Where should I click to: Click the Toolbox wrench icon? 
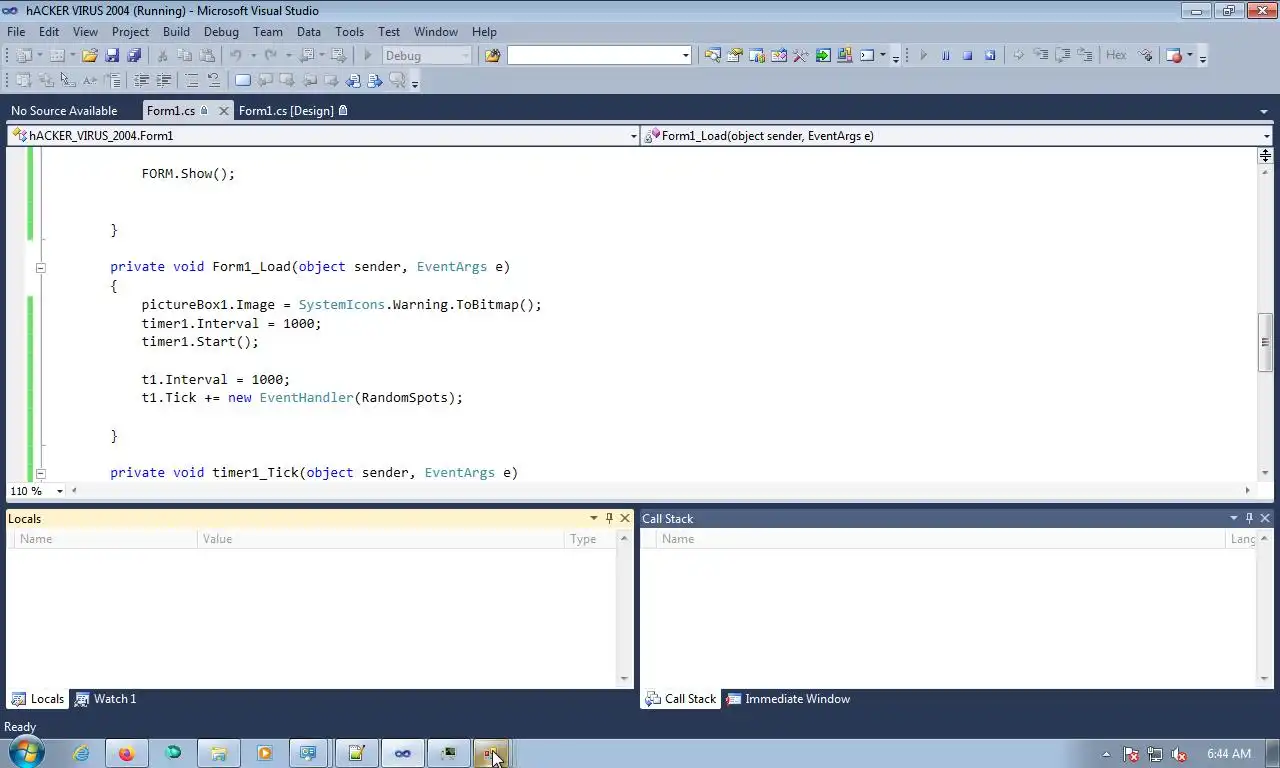click(x=800, y=56)
